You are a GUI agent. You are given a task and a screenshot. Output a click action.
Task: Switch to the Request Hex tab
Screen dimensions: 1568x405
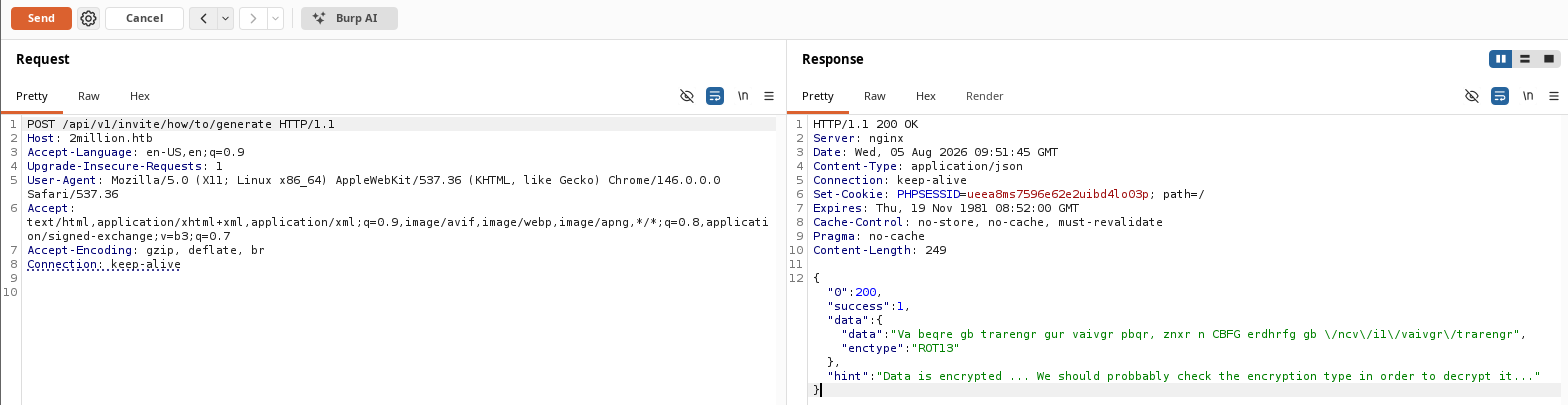(140, 96)
